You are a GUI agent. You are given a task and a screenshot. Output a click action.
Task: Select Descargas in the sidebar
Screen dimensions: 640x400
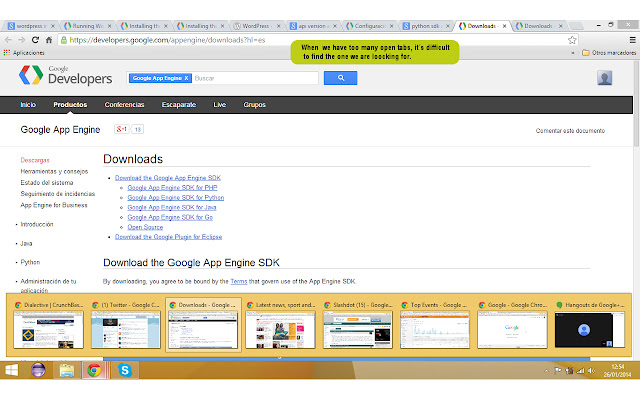pos(35,160)
